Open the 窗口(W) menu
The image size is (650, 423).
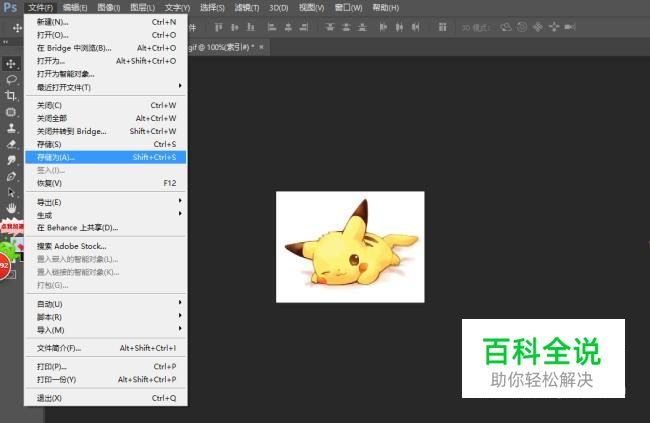348,8
